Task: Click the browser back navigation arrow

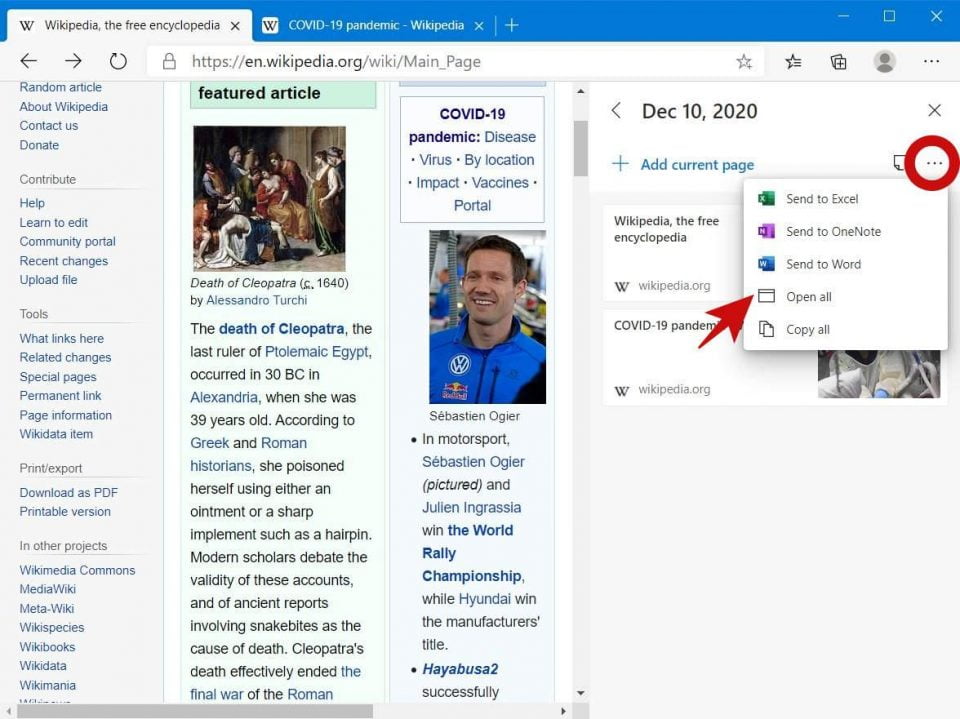Action: [28, 60]
